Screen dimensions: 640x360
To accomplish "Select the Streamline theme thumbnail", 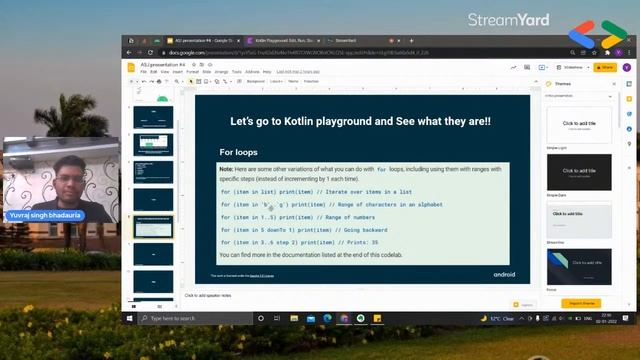I will [x=579, y=220].
